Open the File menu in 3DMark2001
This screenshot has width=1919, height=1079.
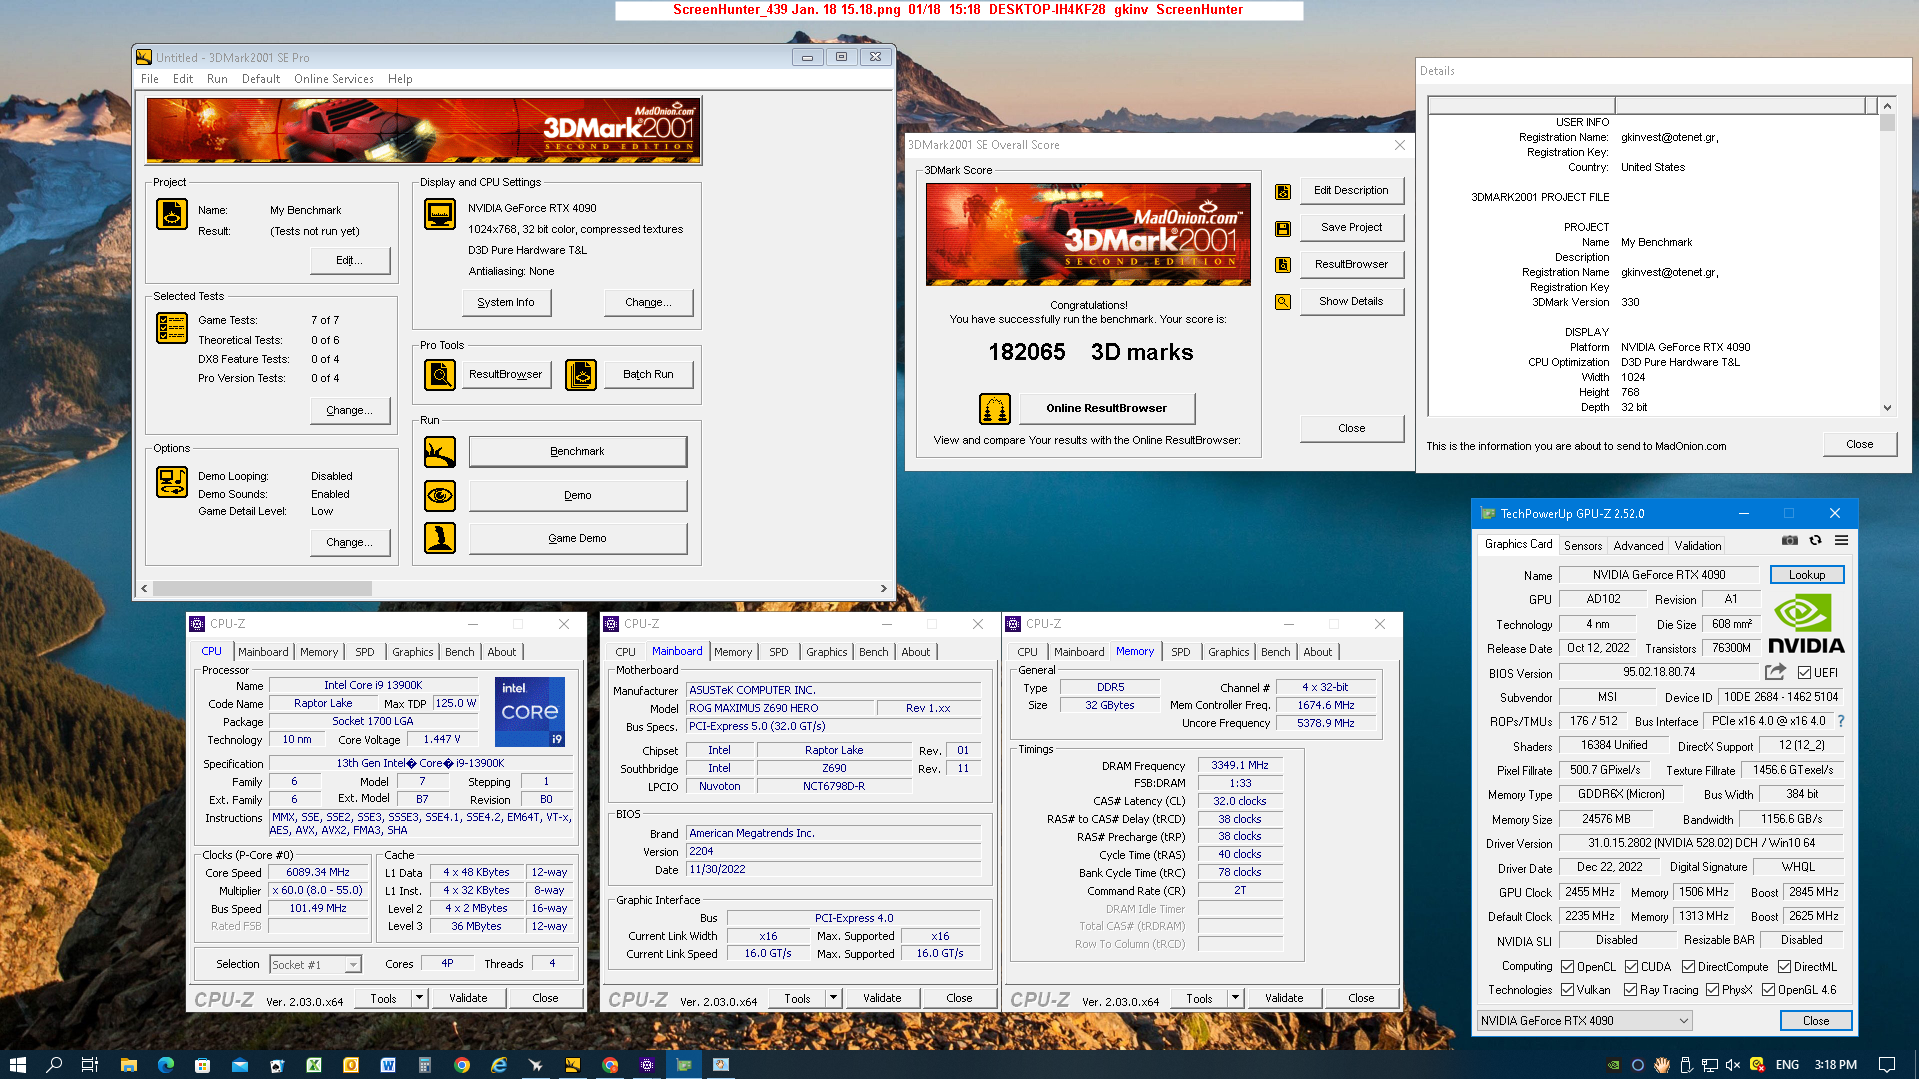(150, 79)
